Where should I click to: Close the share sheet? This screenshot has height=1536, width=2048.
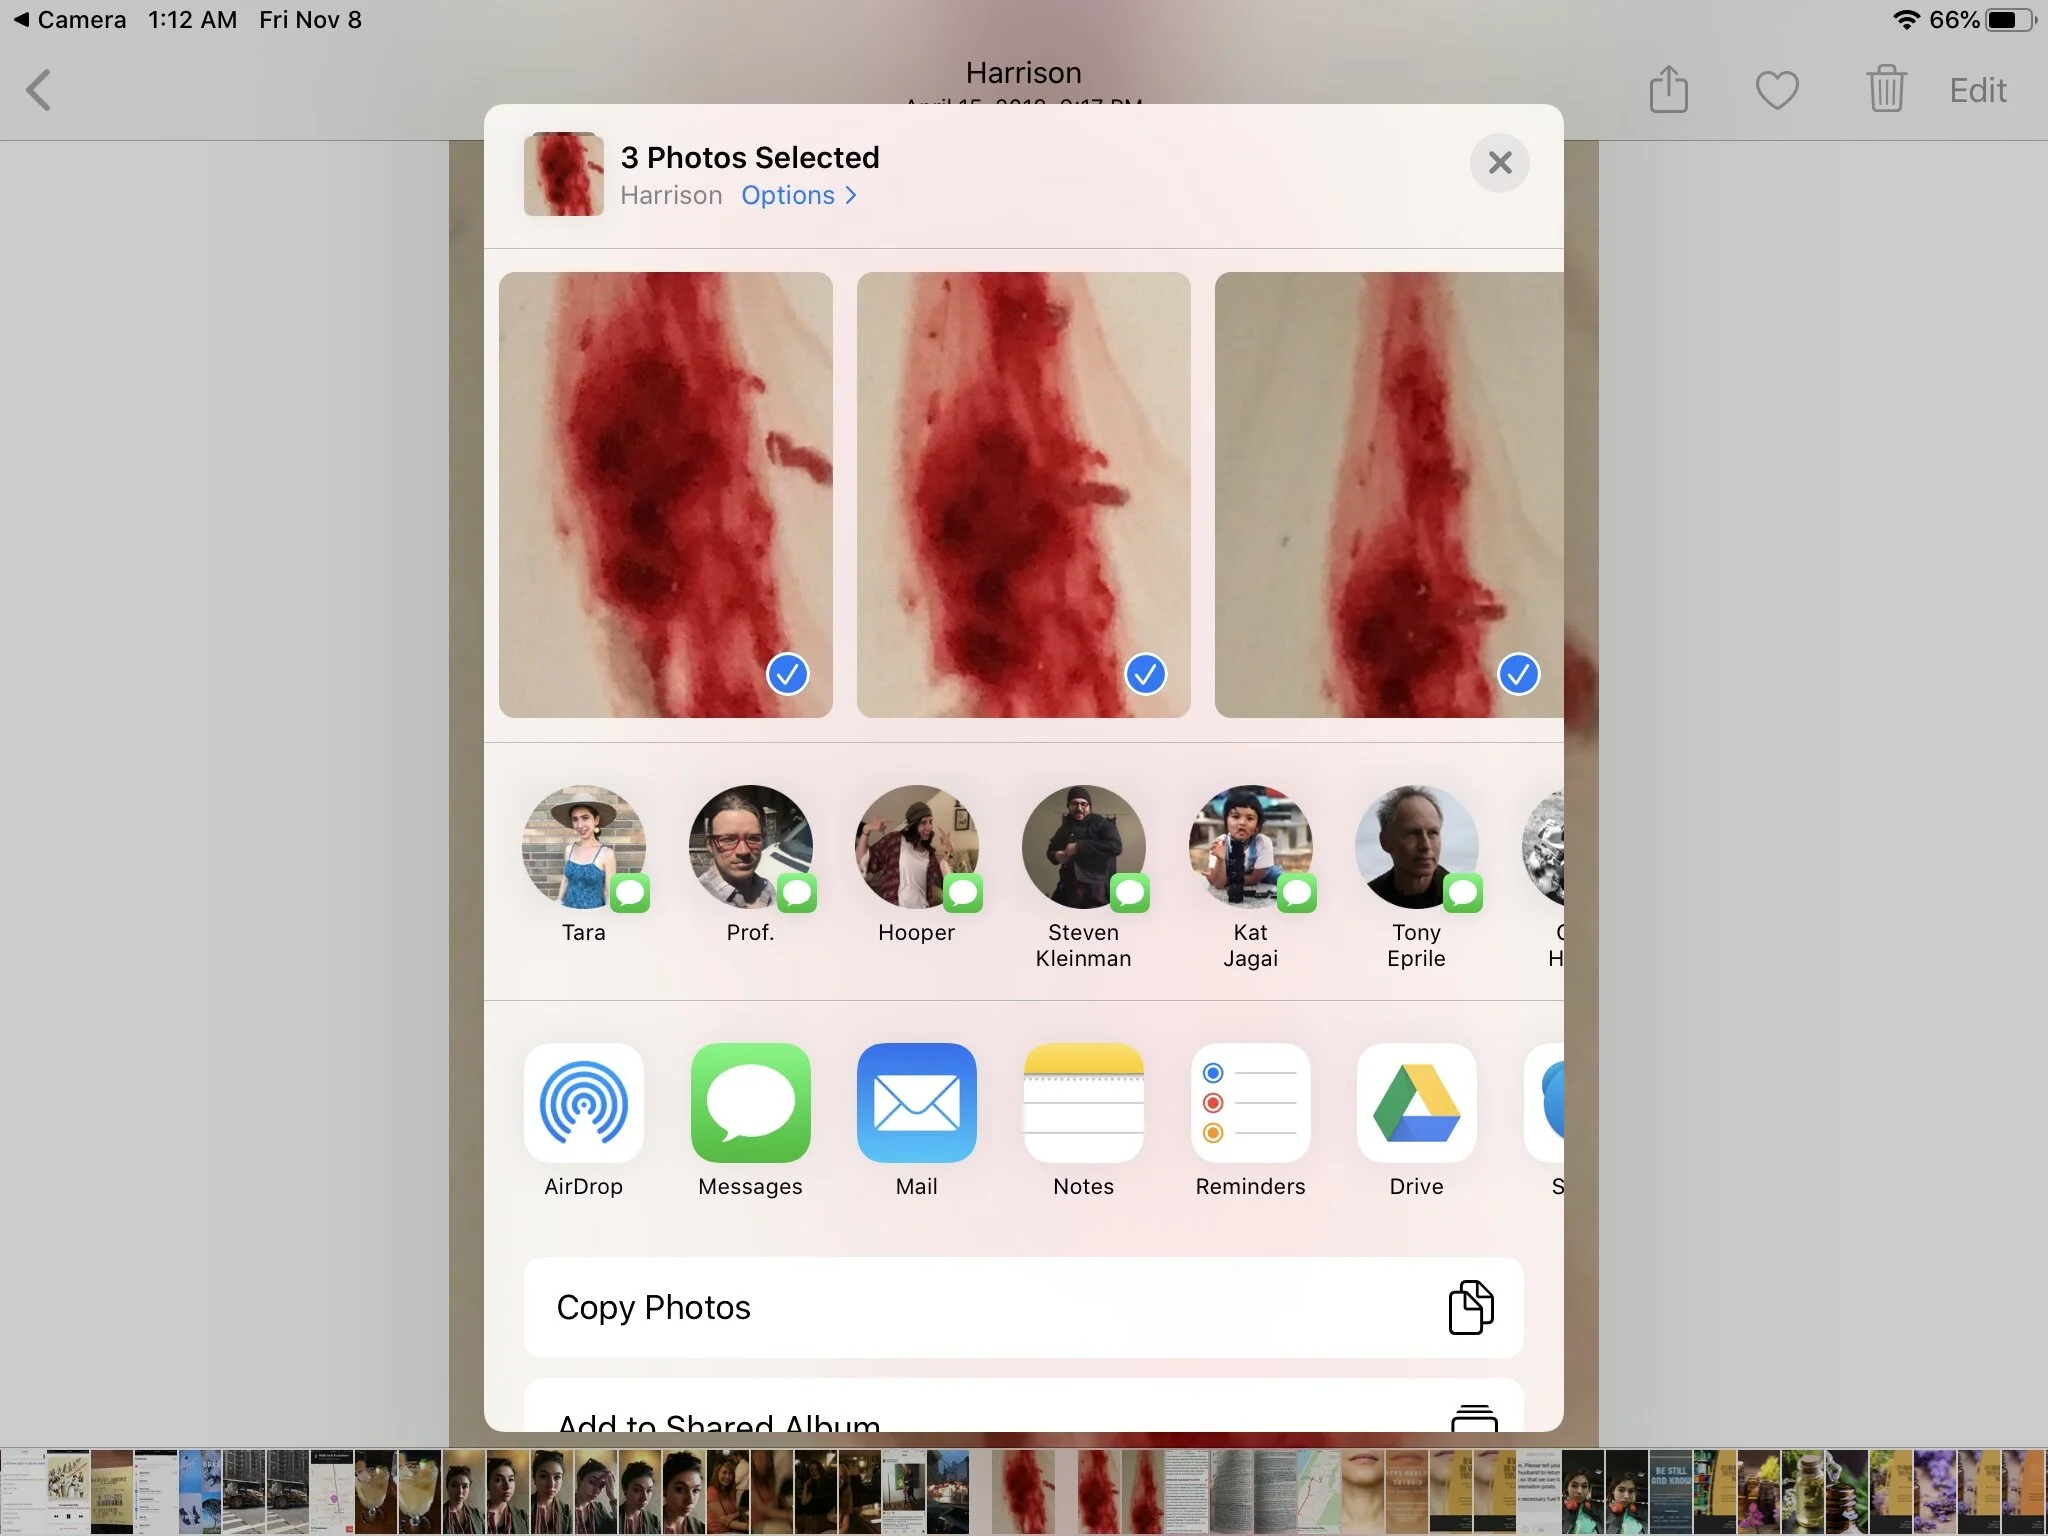point(1499,163)
